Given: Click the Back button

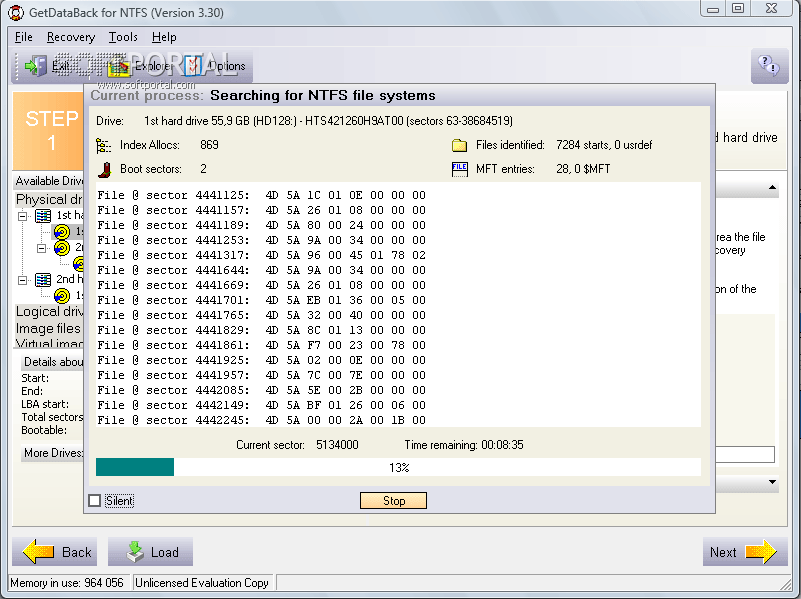Looking at the screenshot, I should point(55,552).
